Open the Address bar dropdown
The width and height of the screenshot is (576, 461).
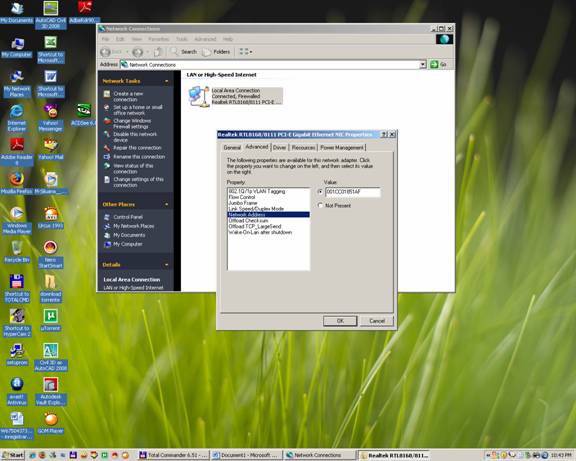tap(423, 65)
